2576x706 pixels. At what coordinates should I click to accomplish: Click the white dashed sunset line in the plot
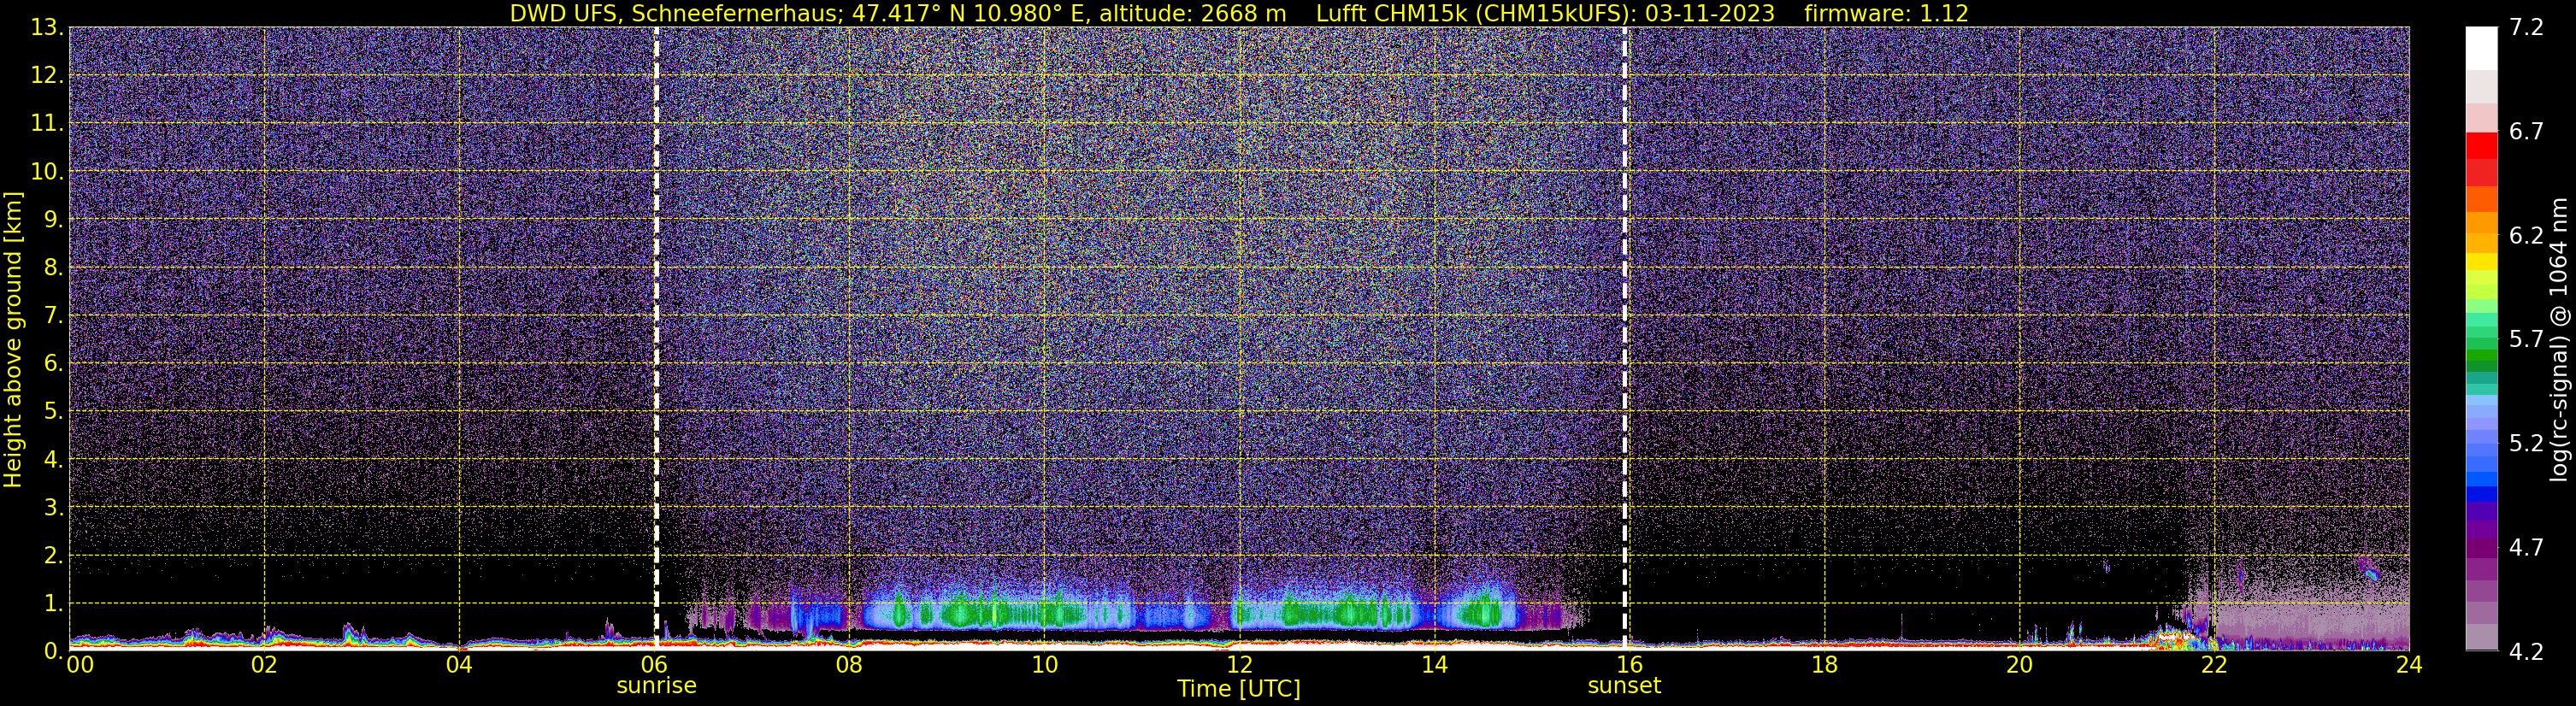tap(1625, 339)
